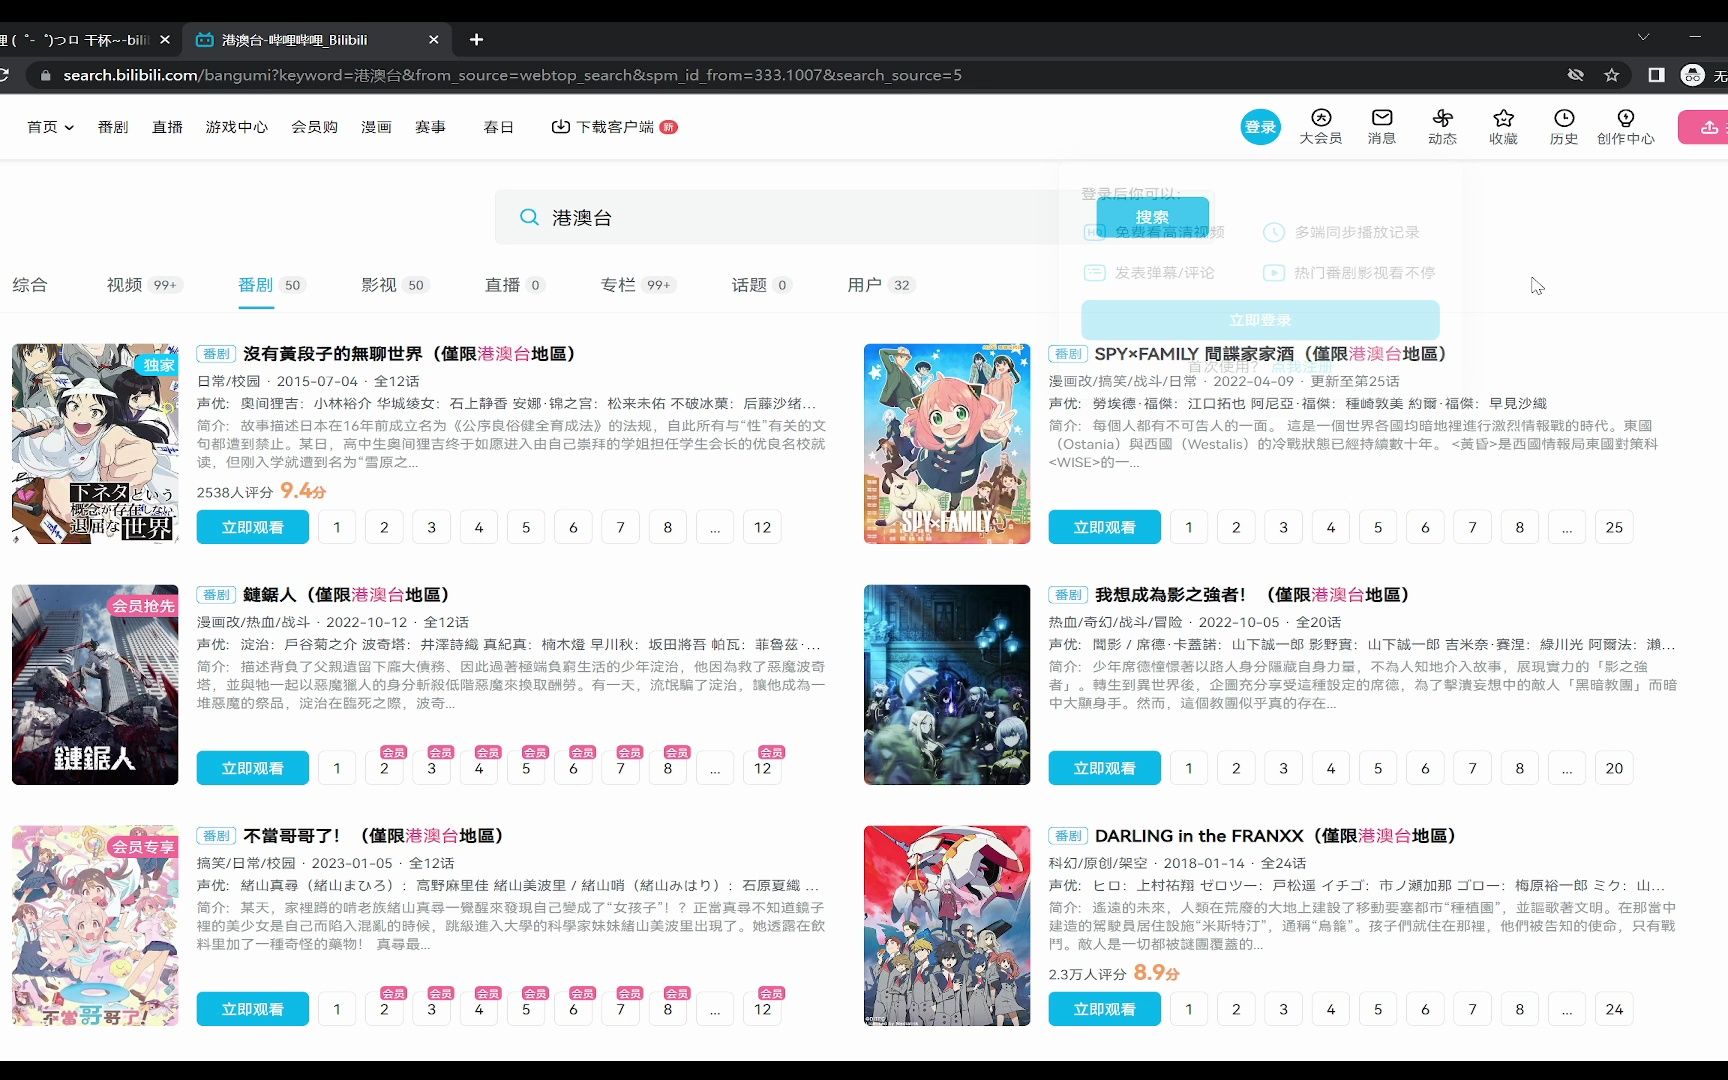This screenshot has height=1080, width=1728.
Task: Open 大会员 icon in header
Action: pos(1321,127)
